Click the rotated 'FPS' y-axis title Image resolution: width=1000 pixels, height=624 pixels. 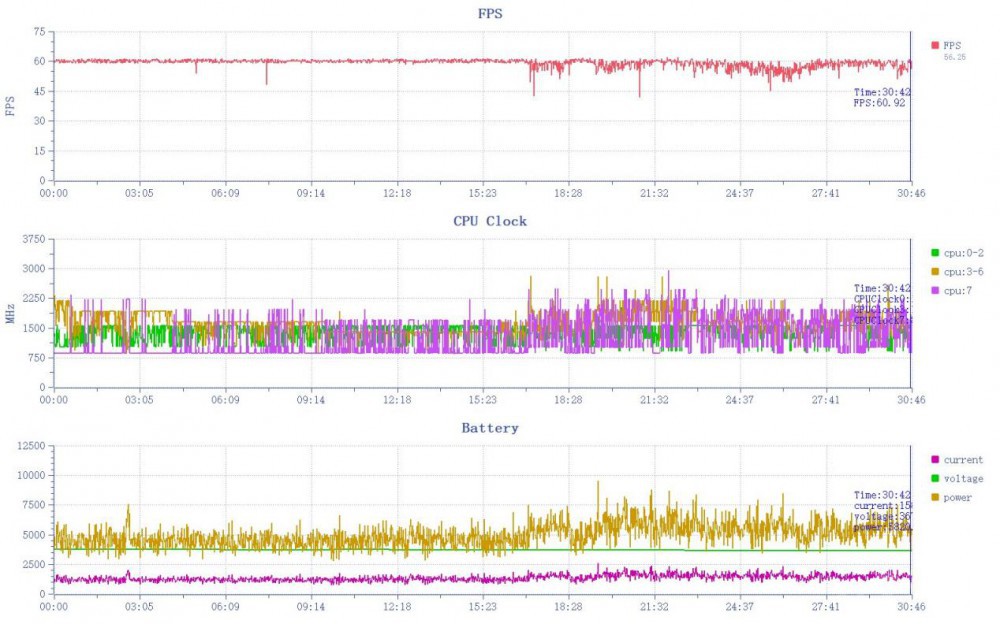tap(10, 106)
